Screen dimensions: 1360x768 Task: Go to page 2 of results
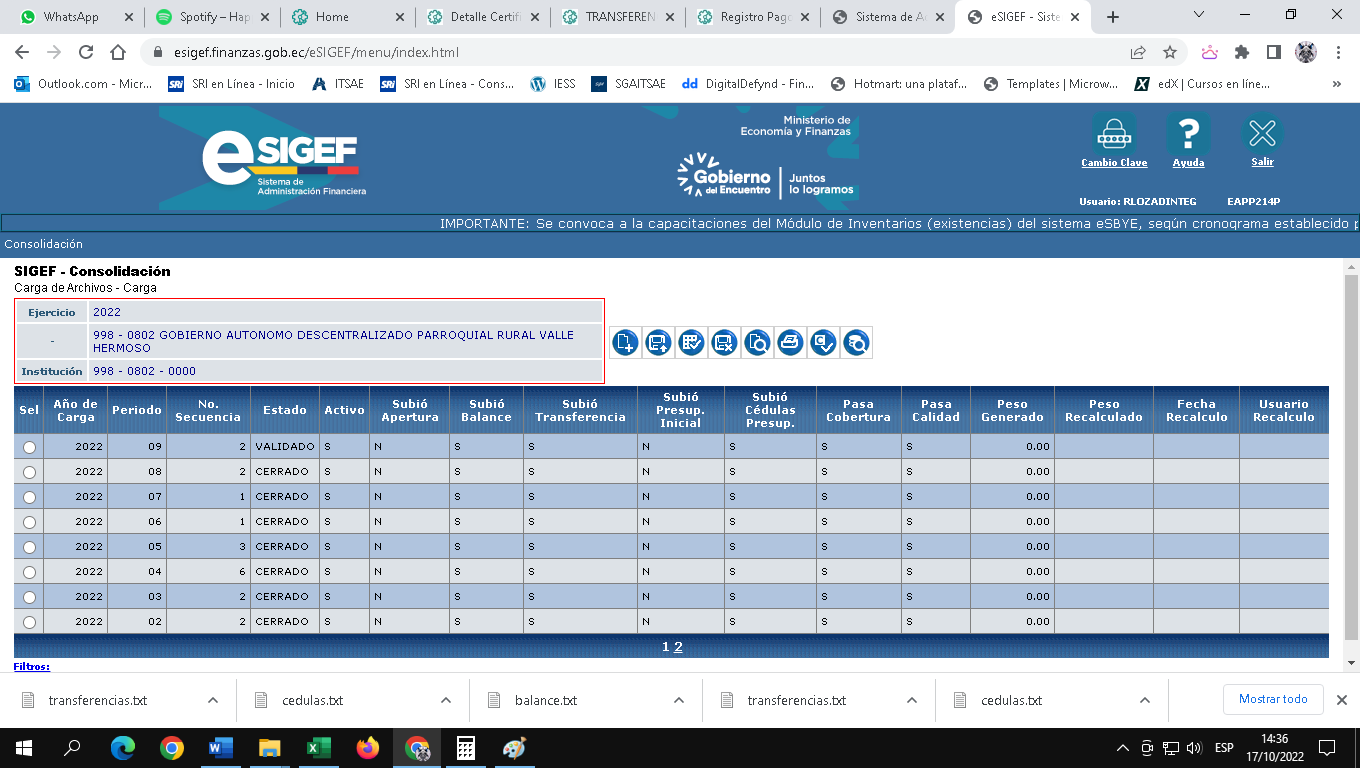pyautogui.click(x=678, y=647)
